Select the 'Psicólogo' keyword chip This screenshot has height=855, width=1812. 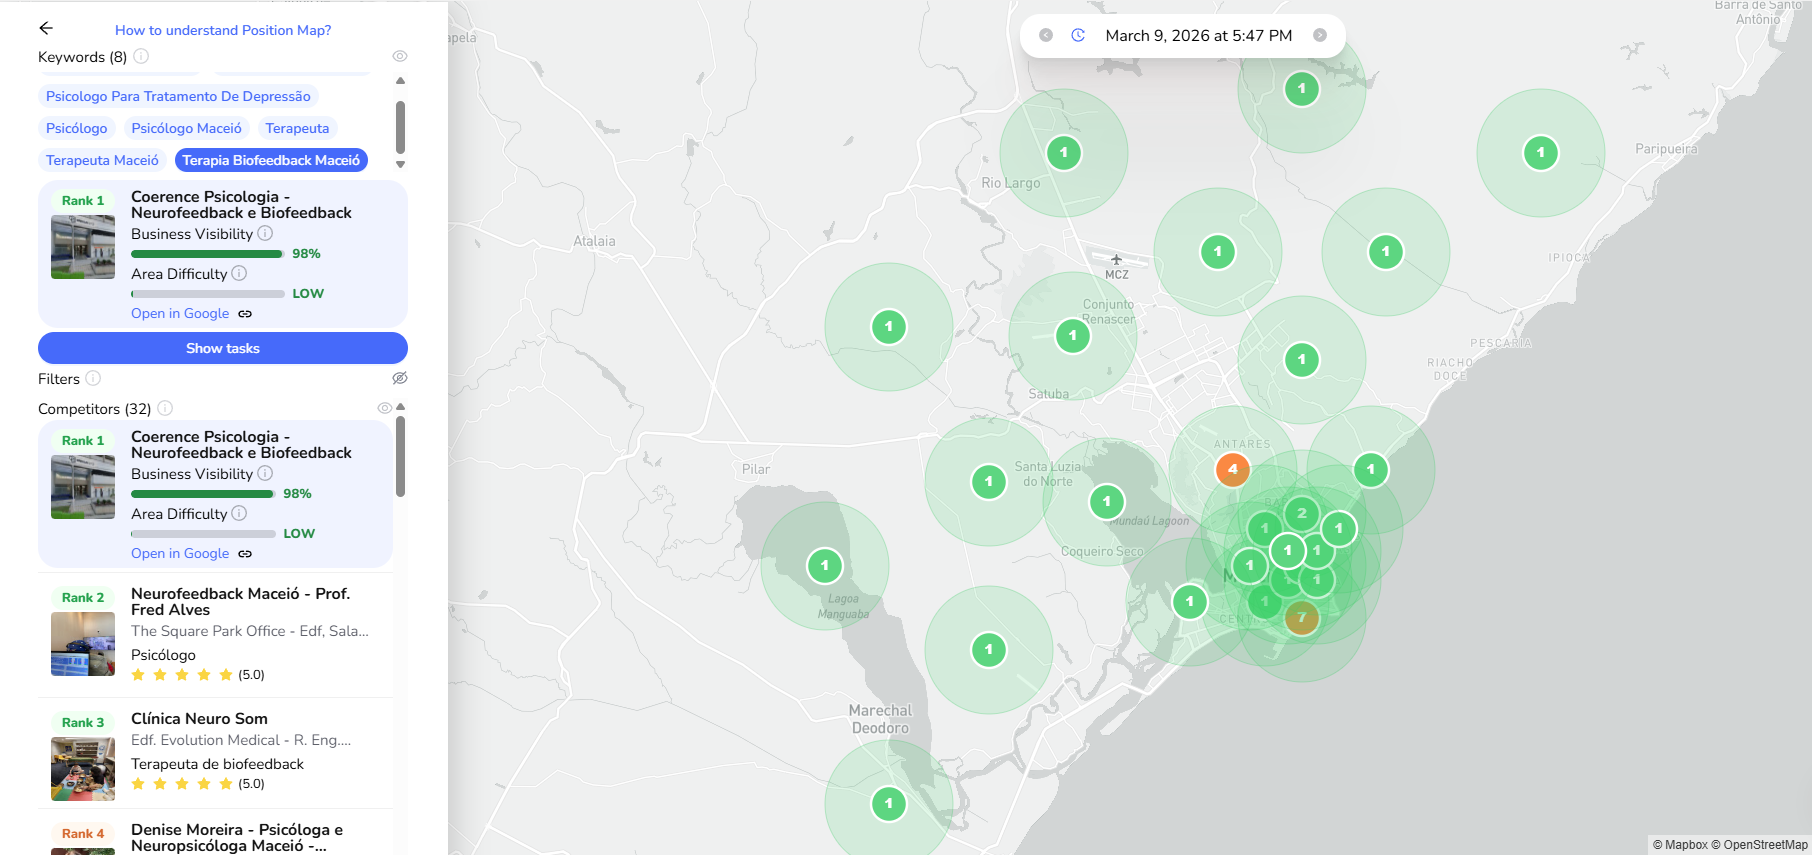(77, 128)
